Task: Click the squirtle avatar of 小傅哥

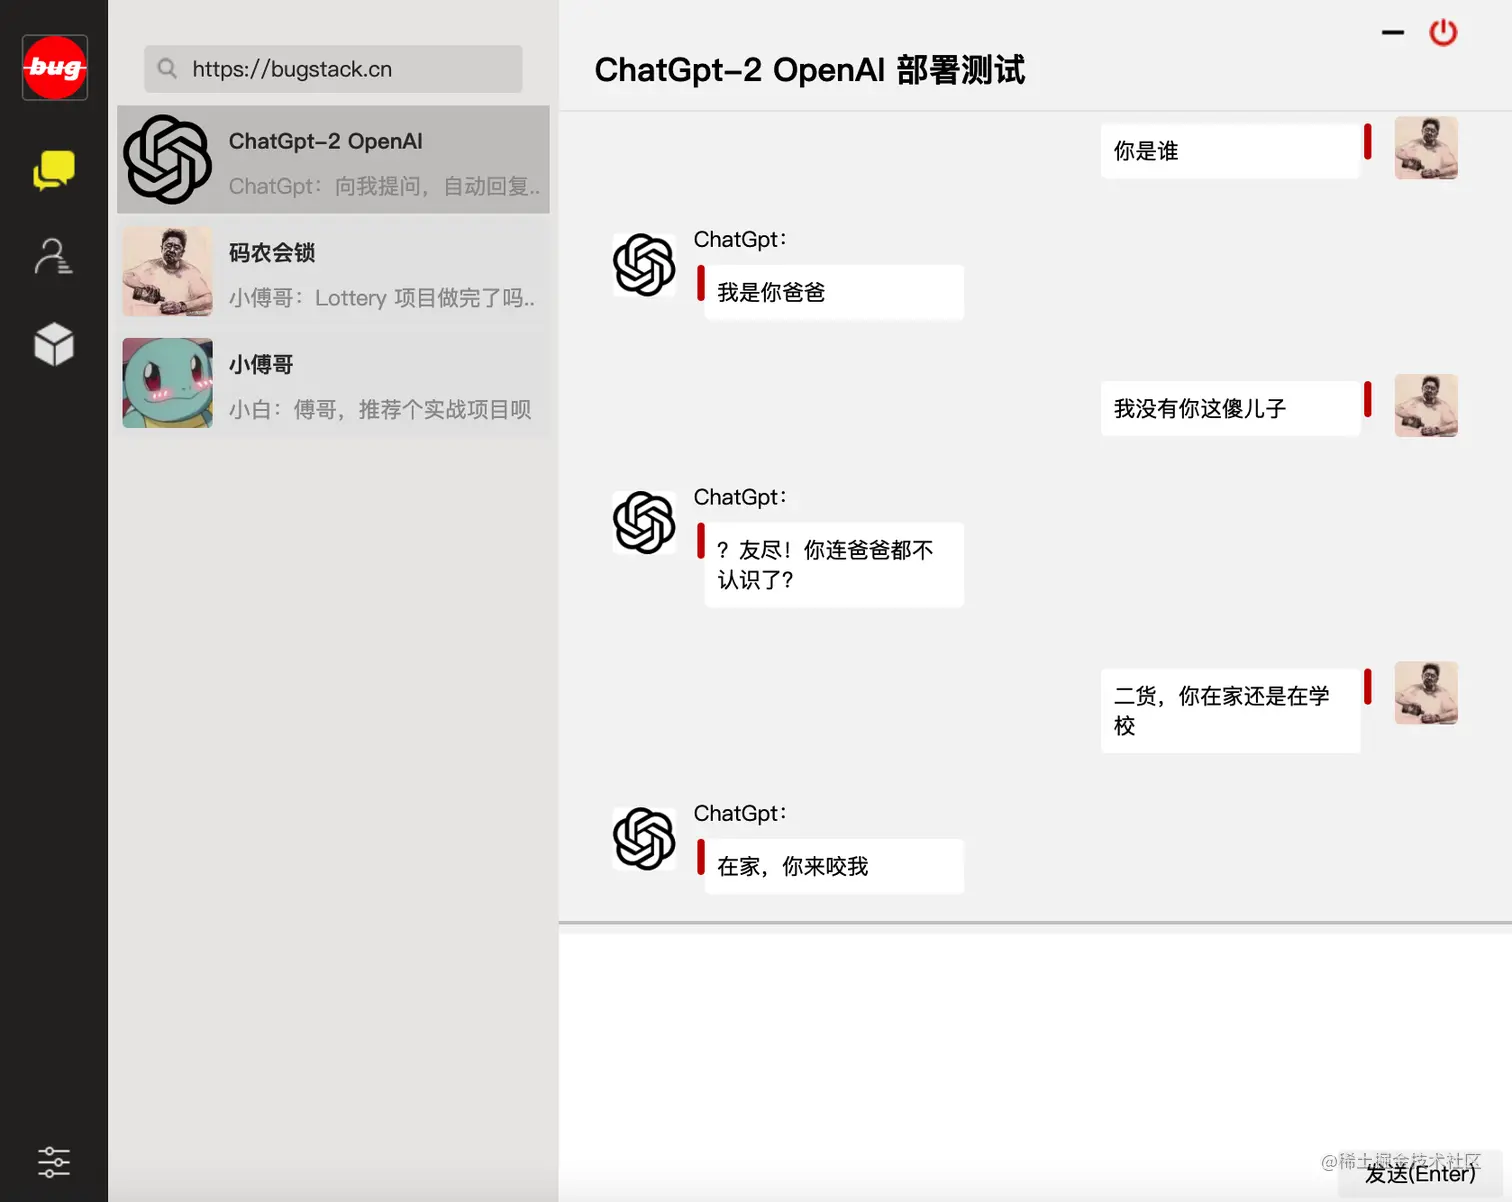Action: (x=167, y=383)
